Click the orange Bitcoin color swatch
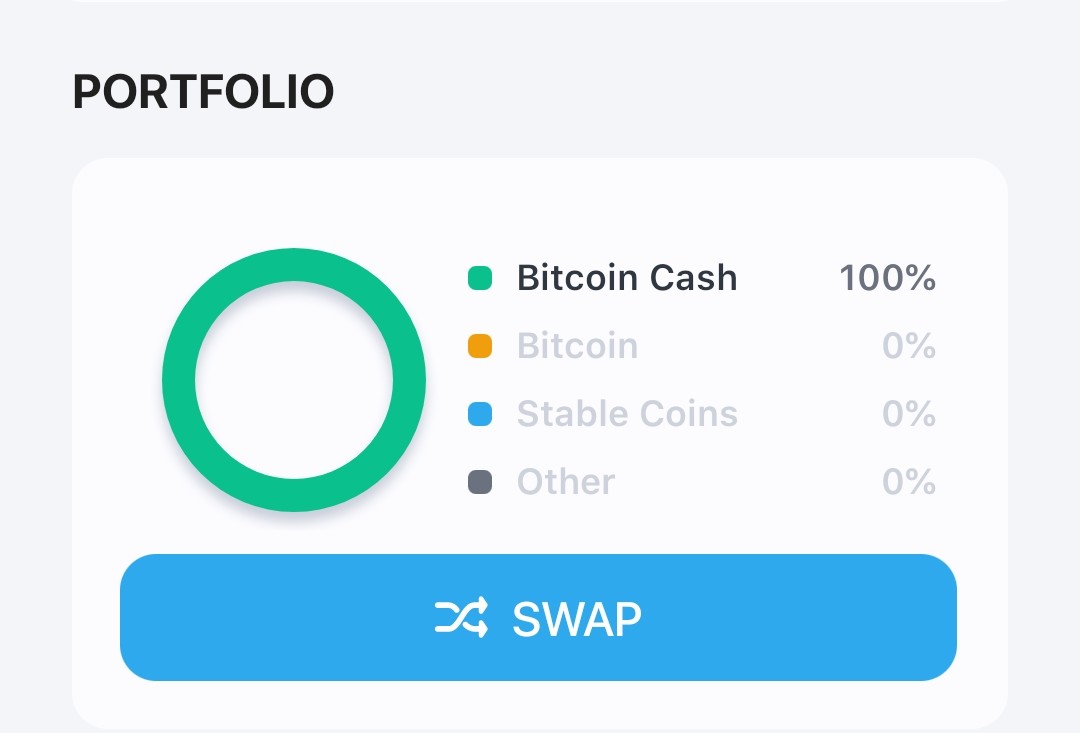The image size is (1080, 733). (x=480, y=346)
